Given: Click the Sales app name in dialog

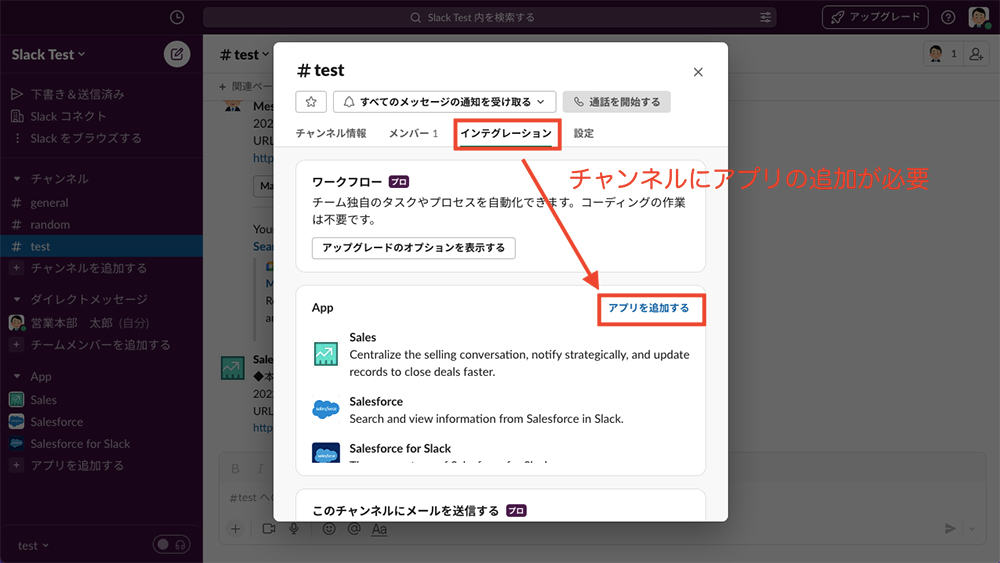Looking at the screenshot, I should [x=363, y=337].
